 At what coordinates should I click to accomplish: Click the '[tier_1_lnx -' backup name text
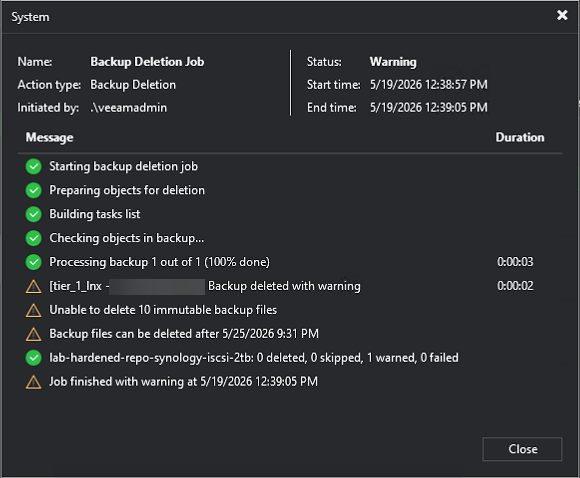(79, 286)
